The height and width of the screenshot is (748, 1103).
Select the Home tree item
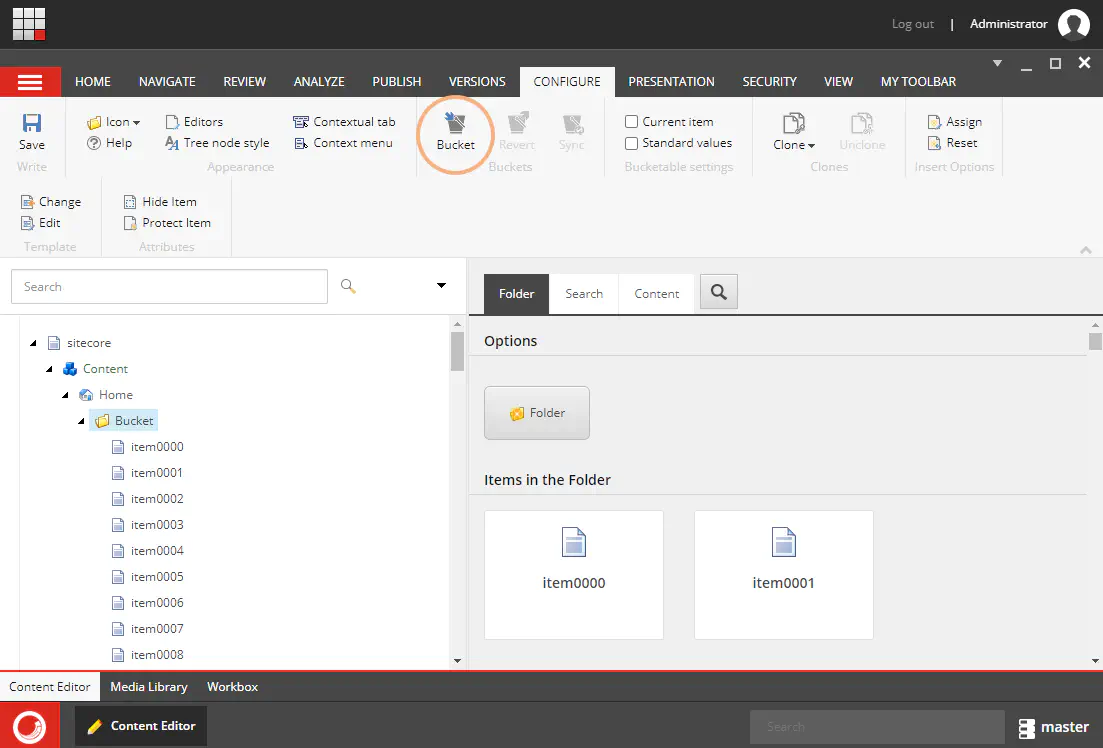pos(106,395)
